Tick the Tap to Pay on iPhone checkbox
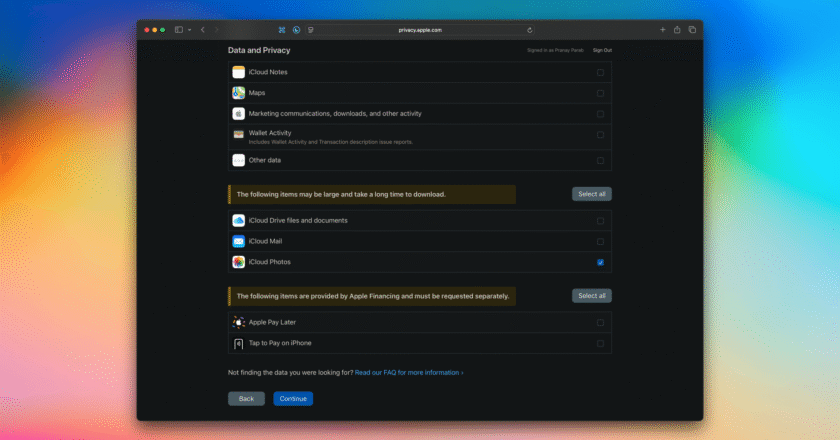840x440 pixels. click(x=600, y=344)
